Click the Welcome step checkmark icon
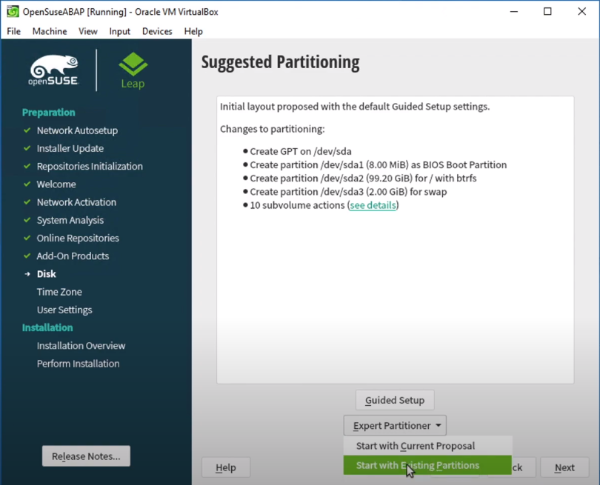 click(27, 184)
